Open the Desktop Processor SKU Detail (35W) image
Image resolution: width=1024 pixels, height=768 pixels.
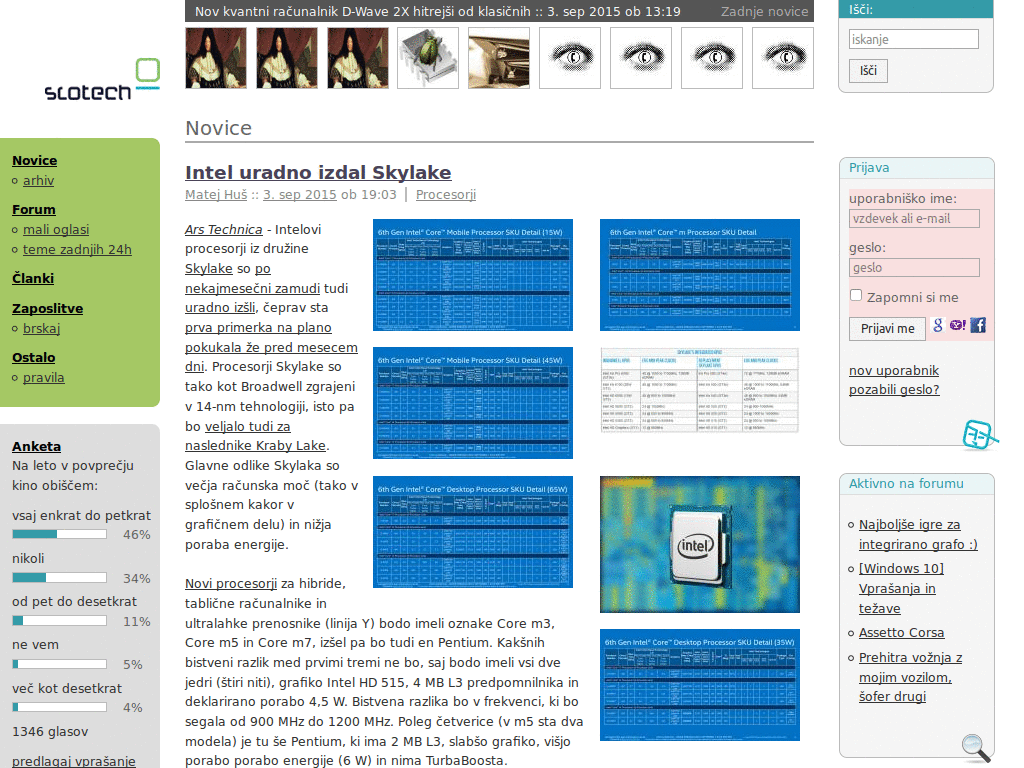point(699,685)
